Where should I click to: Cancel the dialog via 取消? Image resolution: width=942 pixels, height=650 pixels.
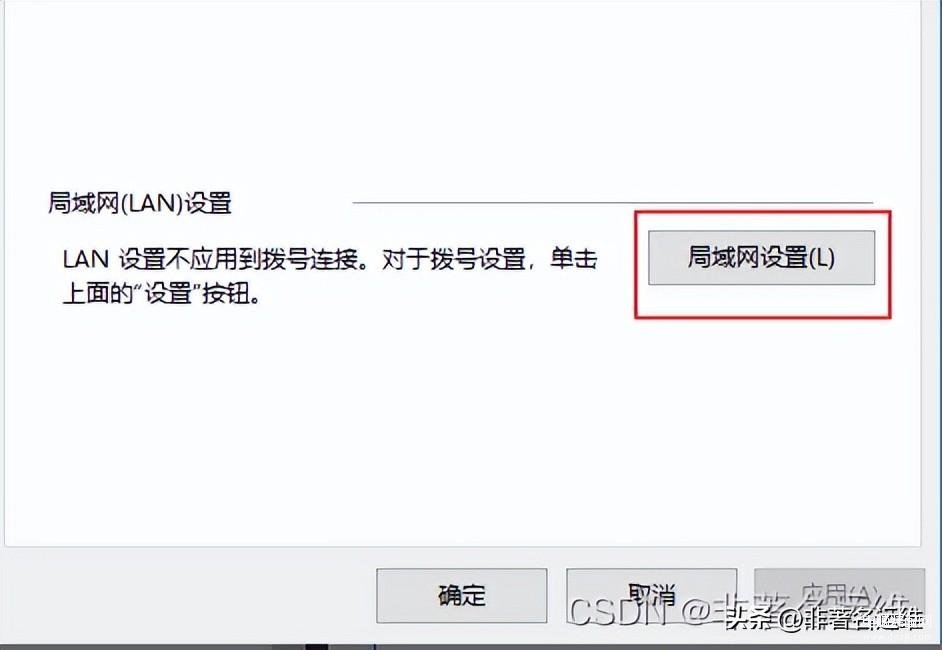[651, 595]
